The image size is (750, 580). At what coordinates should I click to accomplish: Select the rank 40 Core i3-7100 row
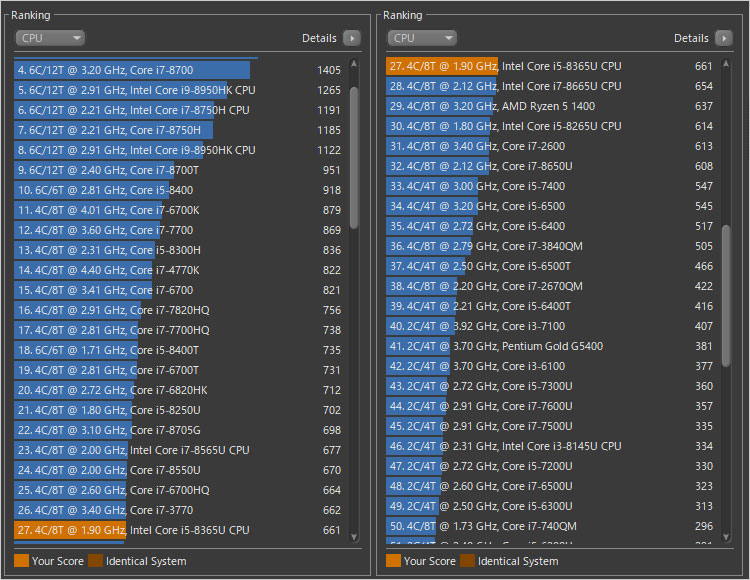click(550, 326)
